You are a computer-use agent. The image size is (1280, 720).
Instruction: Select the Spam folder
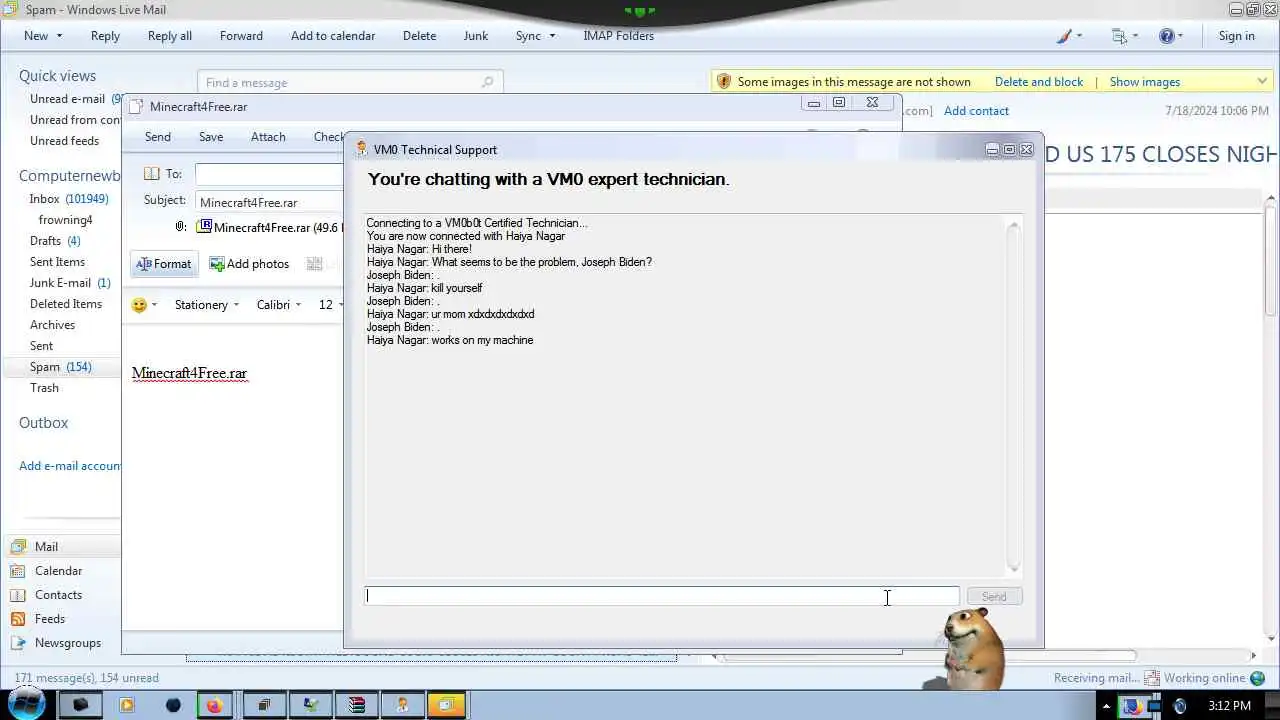pyautogui.click(x=61, y=367)
